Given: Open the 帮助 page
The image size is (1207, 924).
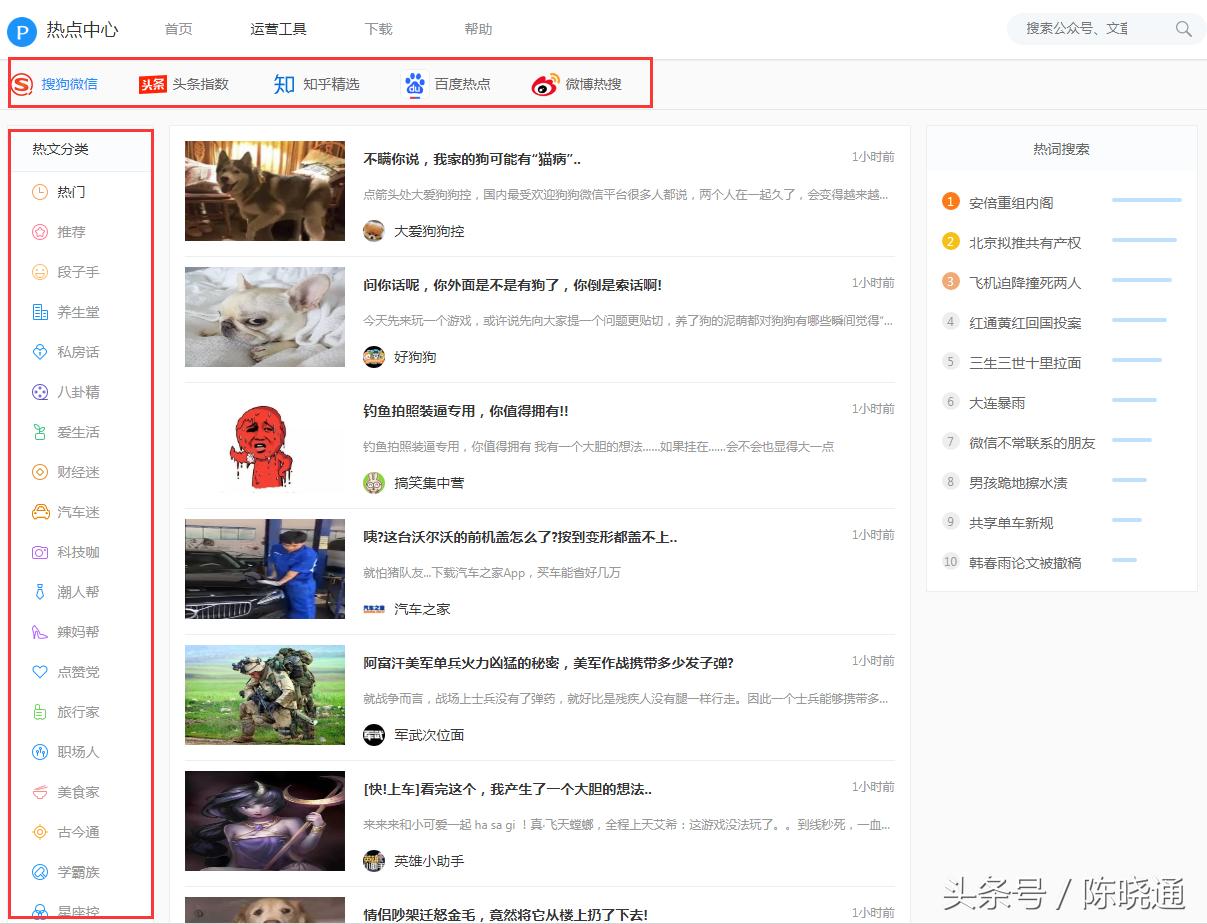Looking at the screenshot, I should (x=478, y=29).
